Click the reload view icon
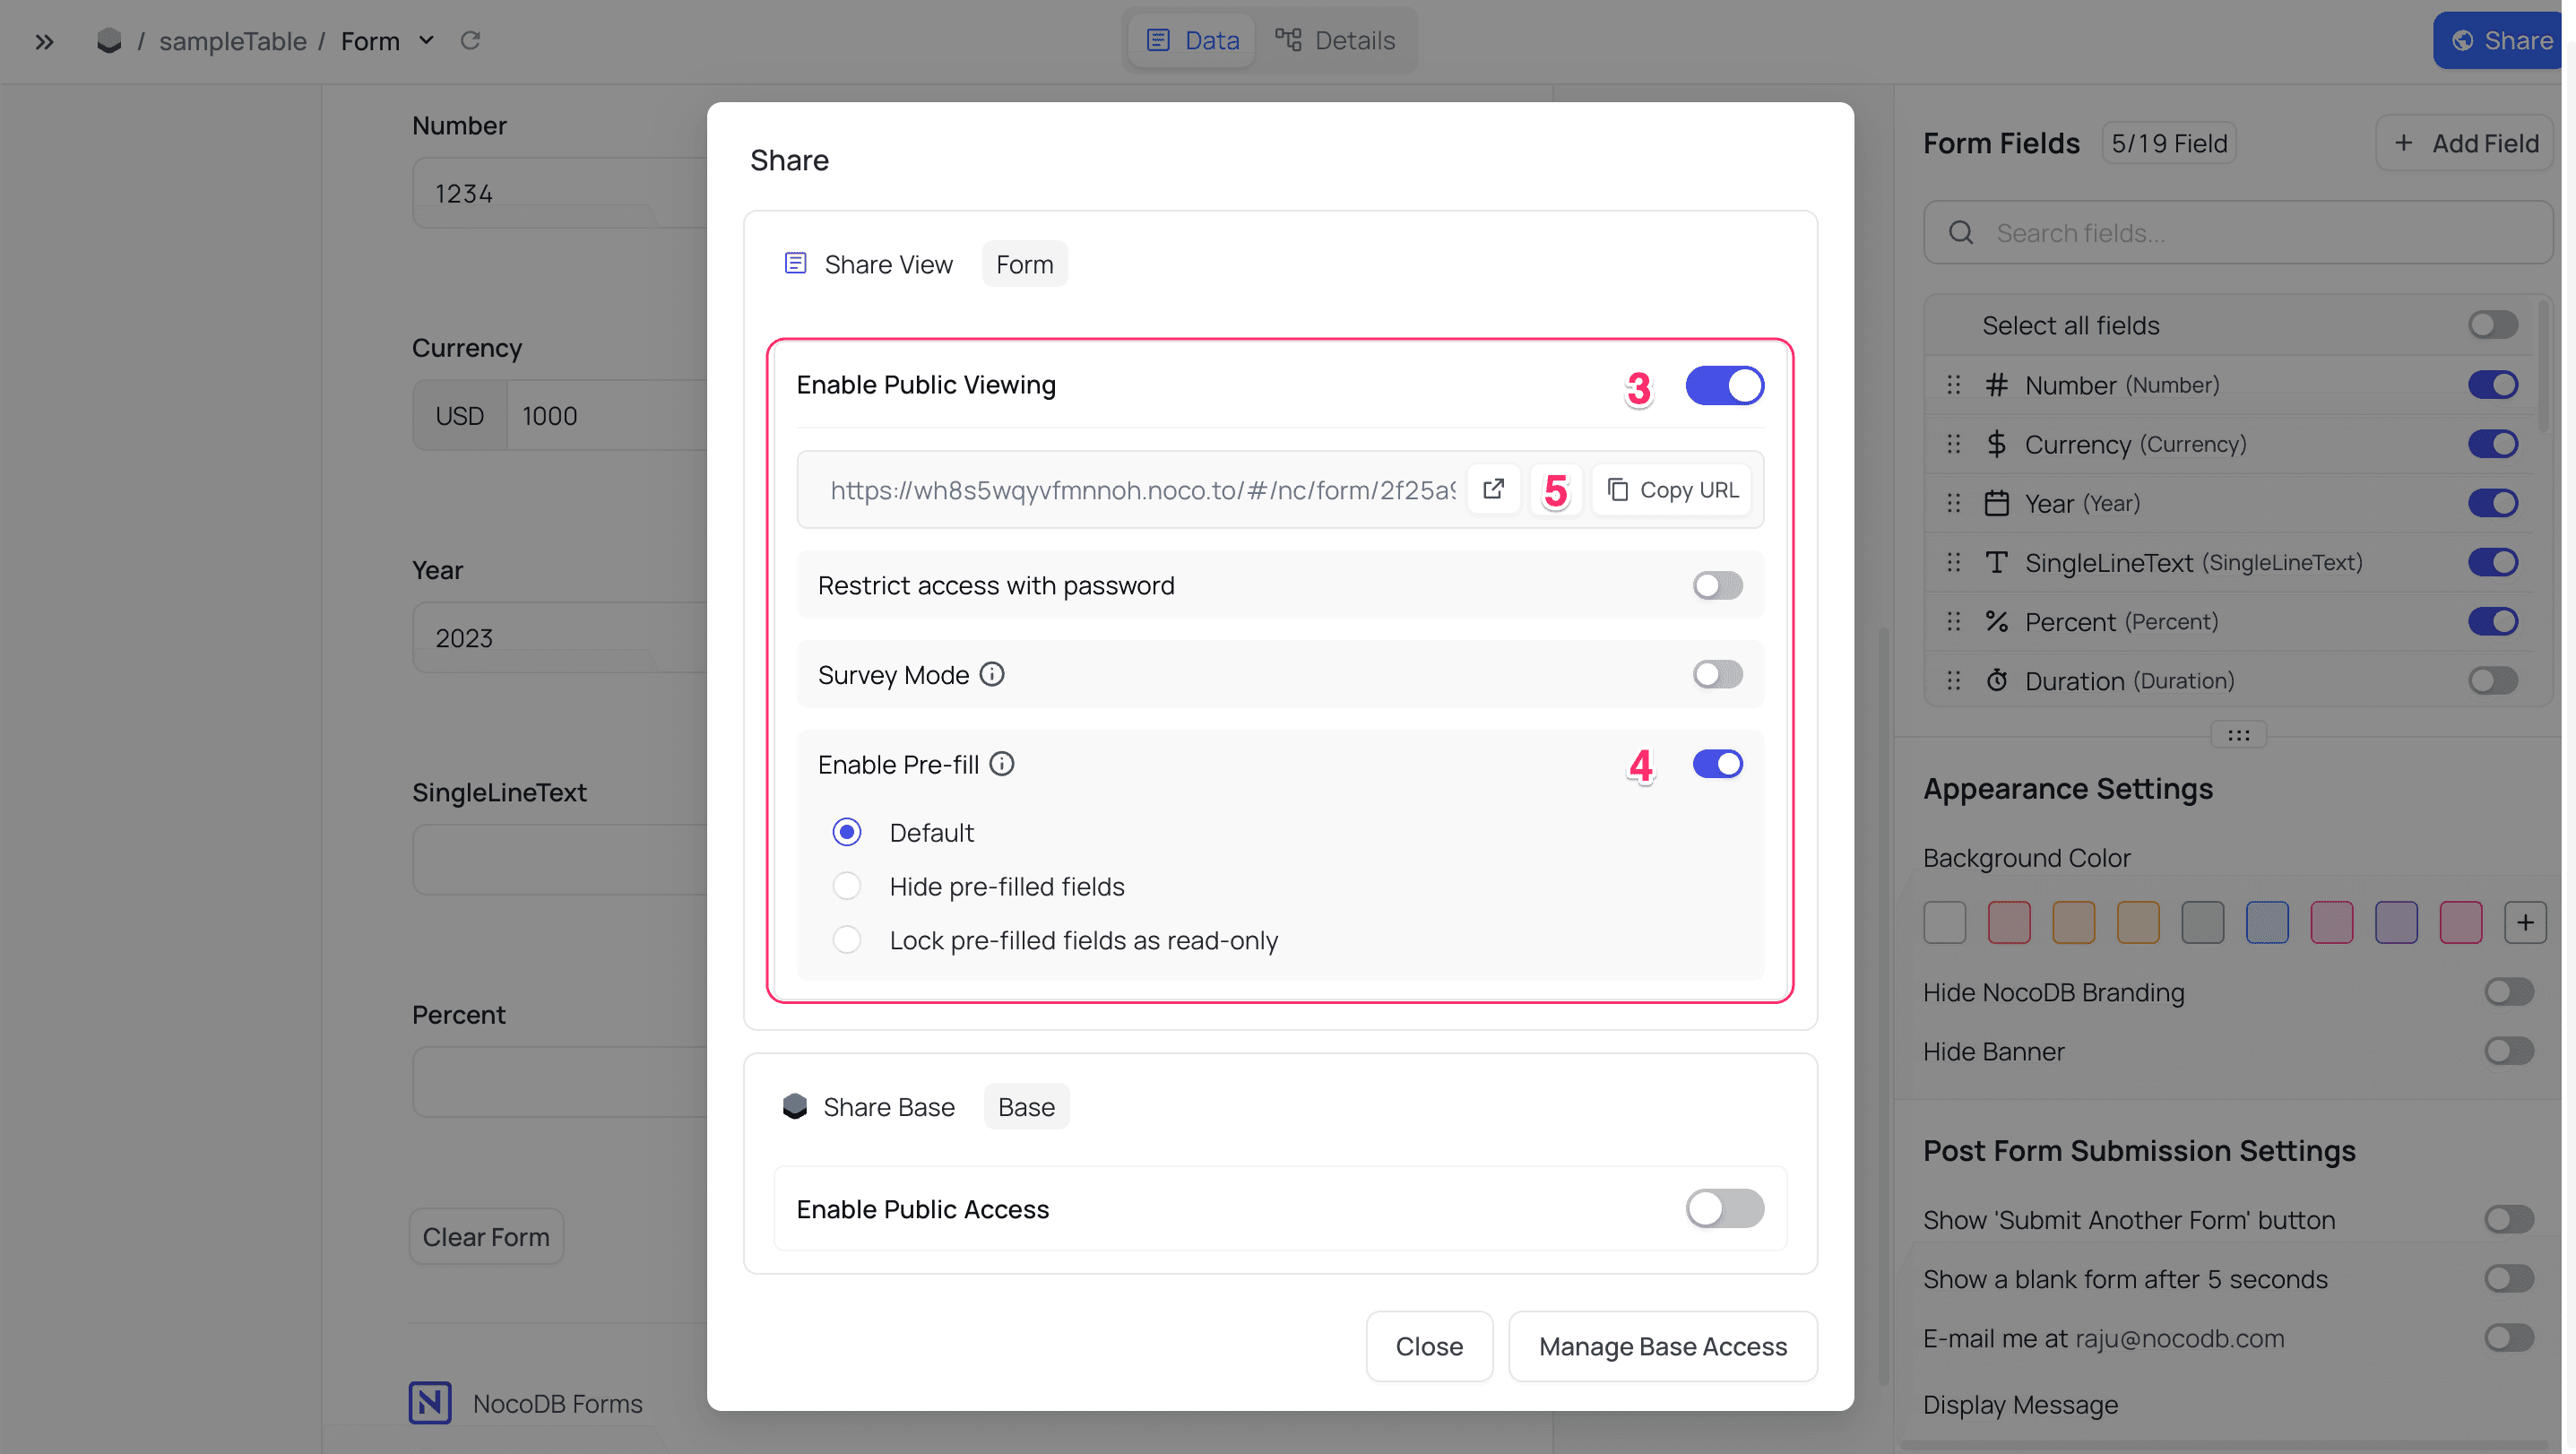The image size is (2576, 1454). click(x=470, y=41)
